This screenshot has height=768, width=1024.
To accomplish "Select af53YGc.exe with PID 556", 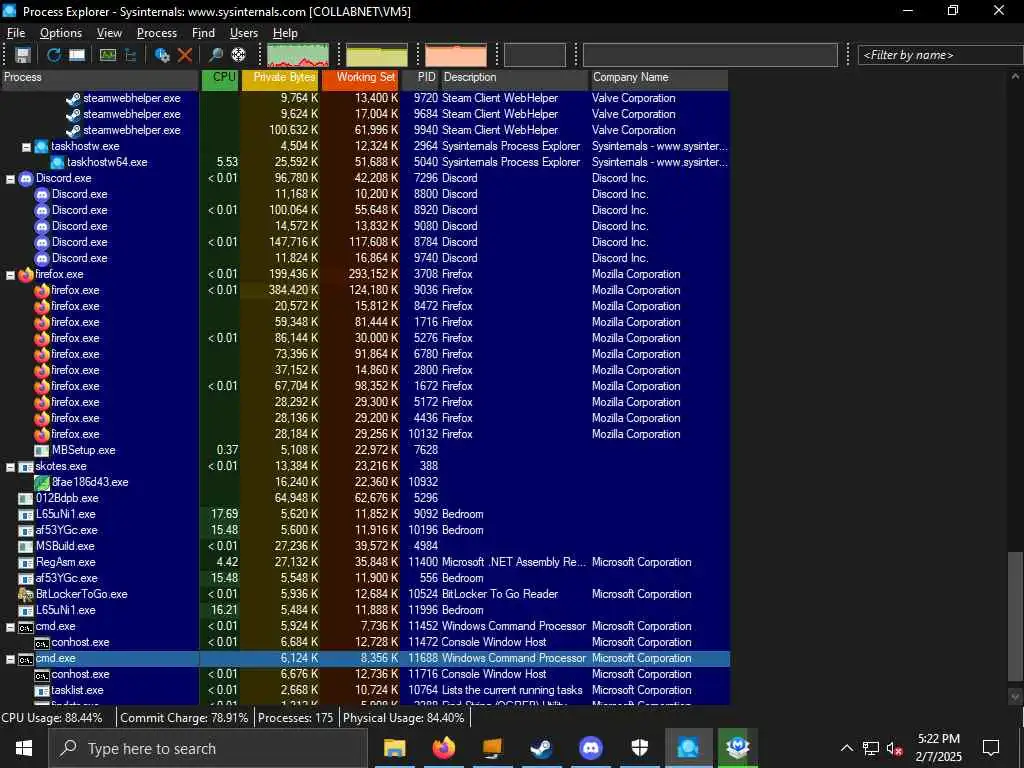I will tap(364, 579).
